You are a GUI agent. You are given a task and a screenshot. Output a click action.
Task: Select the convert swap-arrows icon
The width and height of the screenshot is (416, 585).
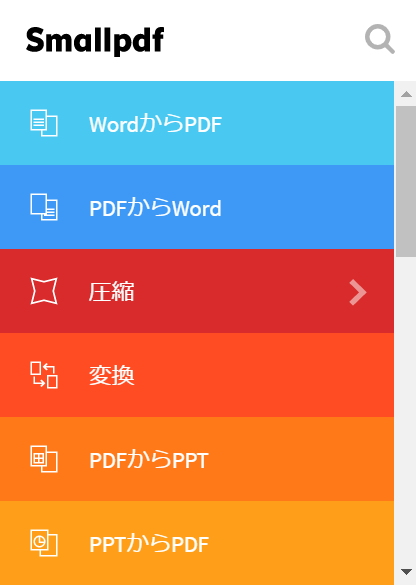[x=44, y=375]
